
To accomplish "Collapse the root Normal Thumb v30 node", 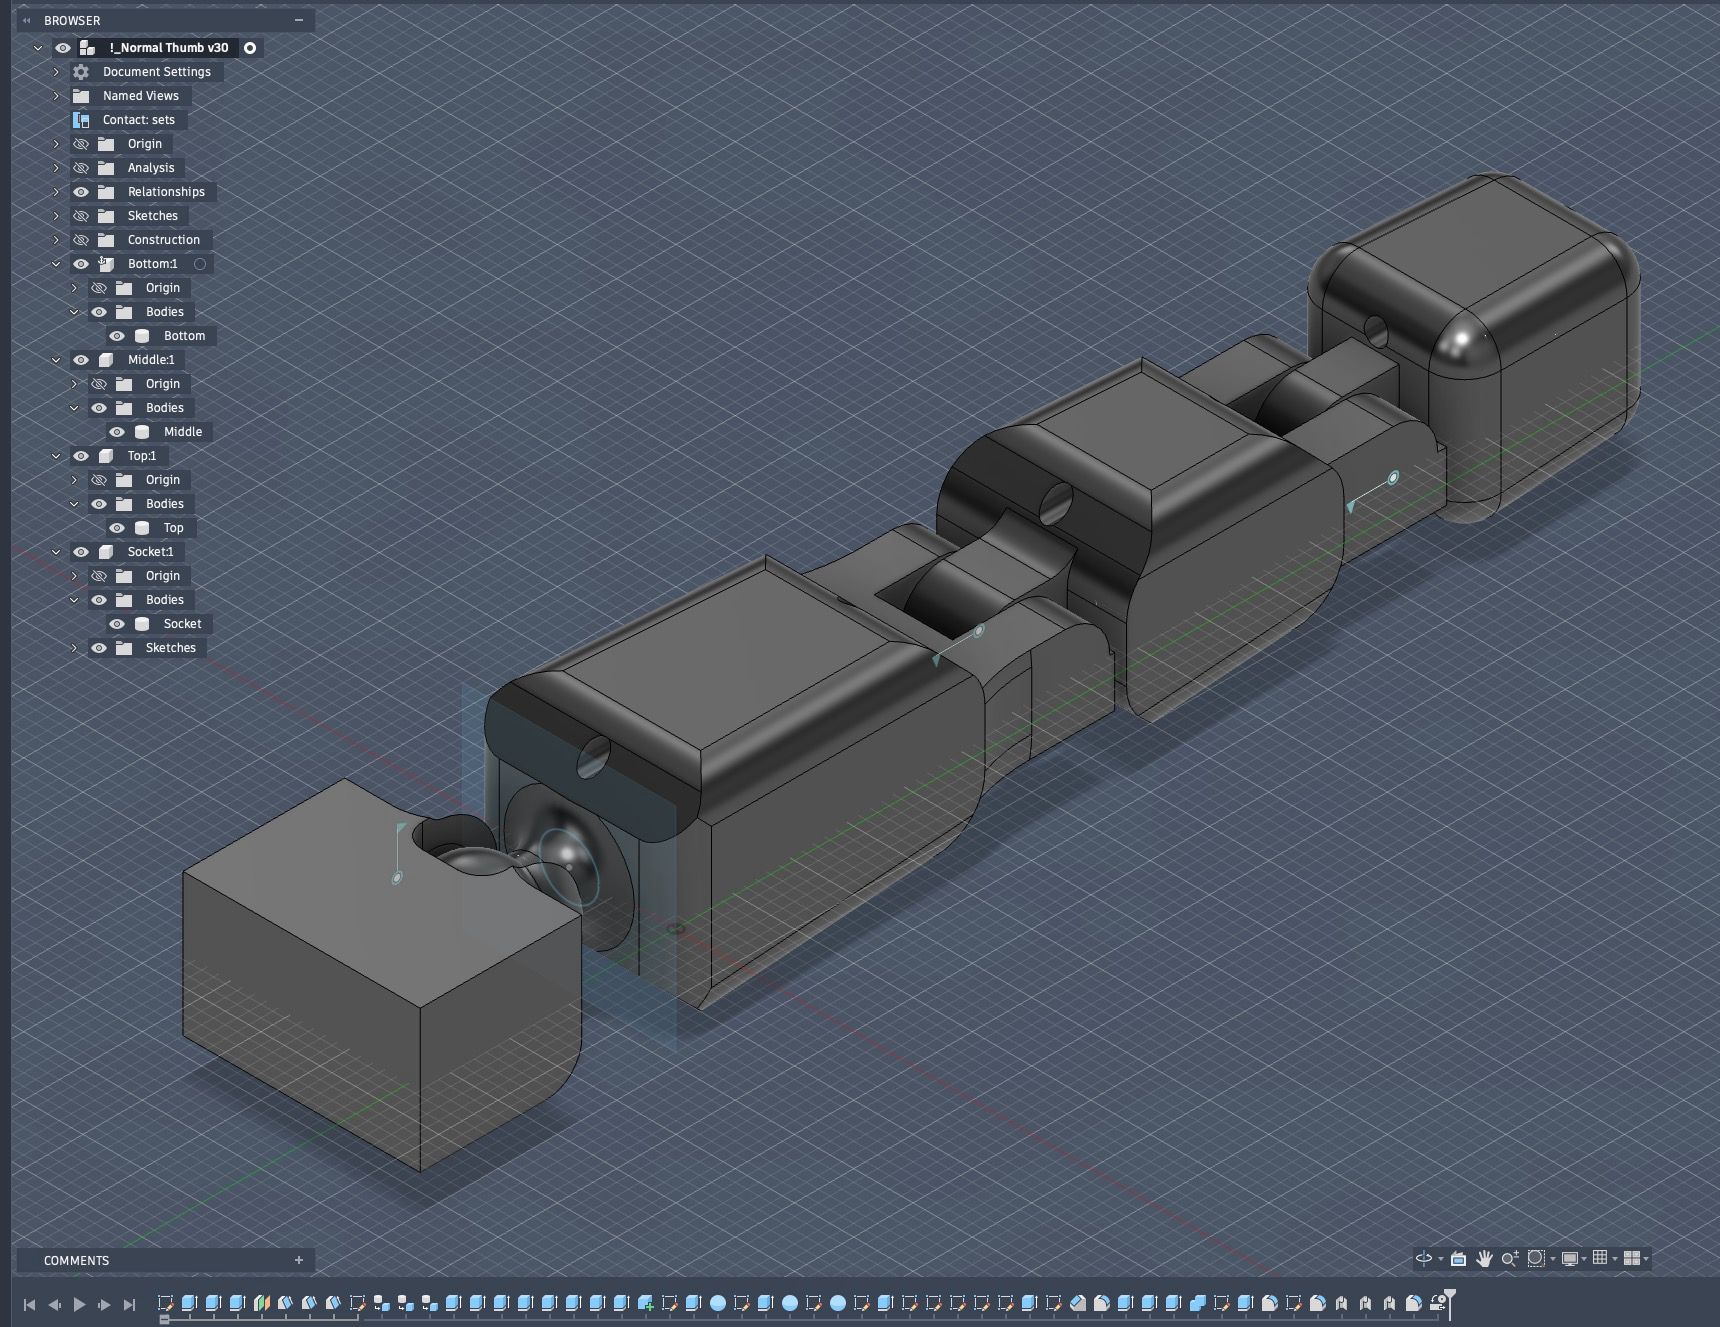I will pyautogui.click(x=38, y=48).
